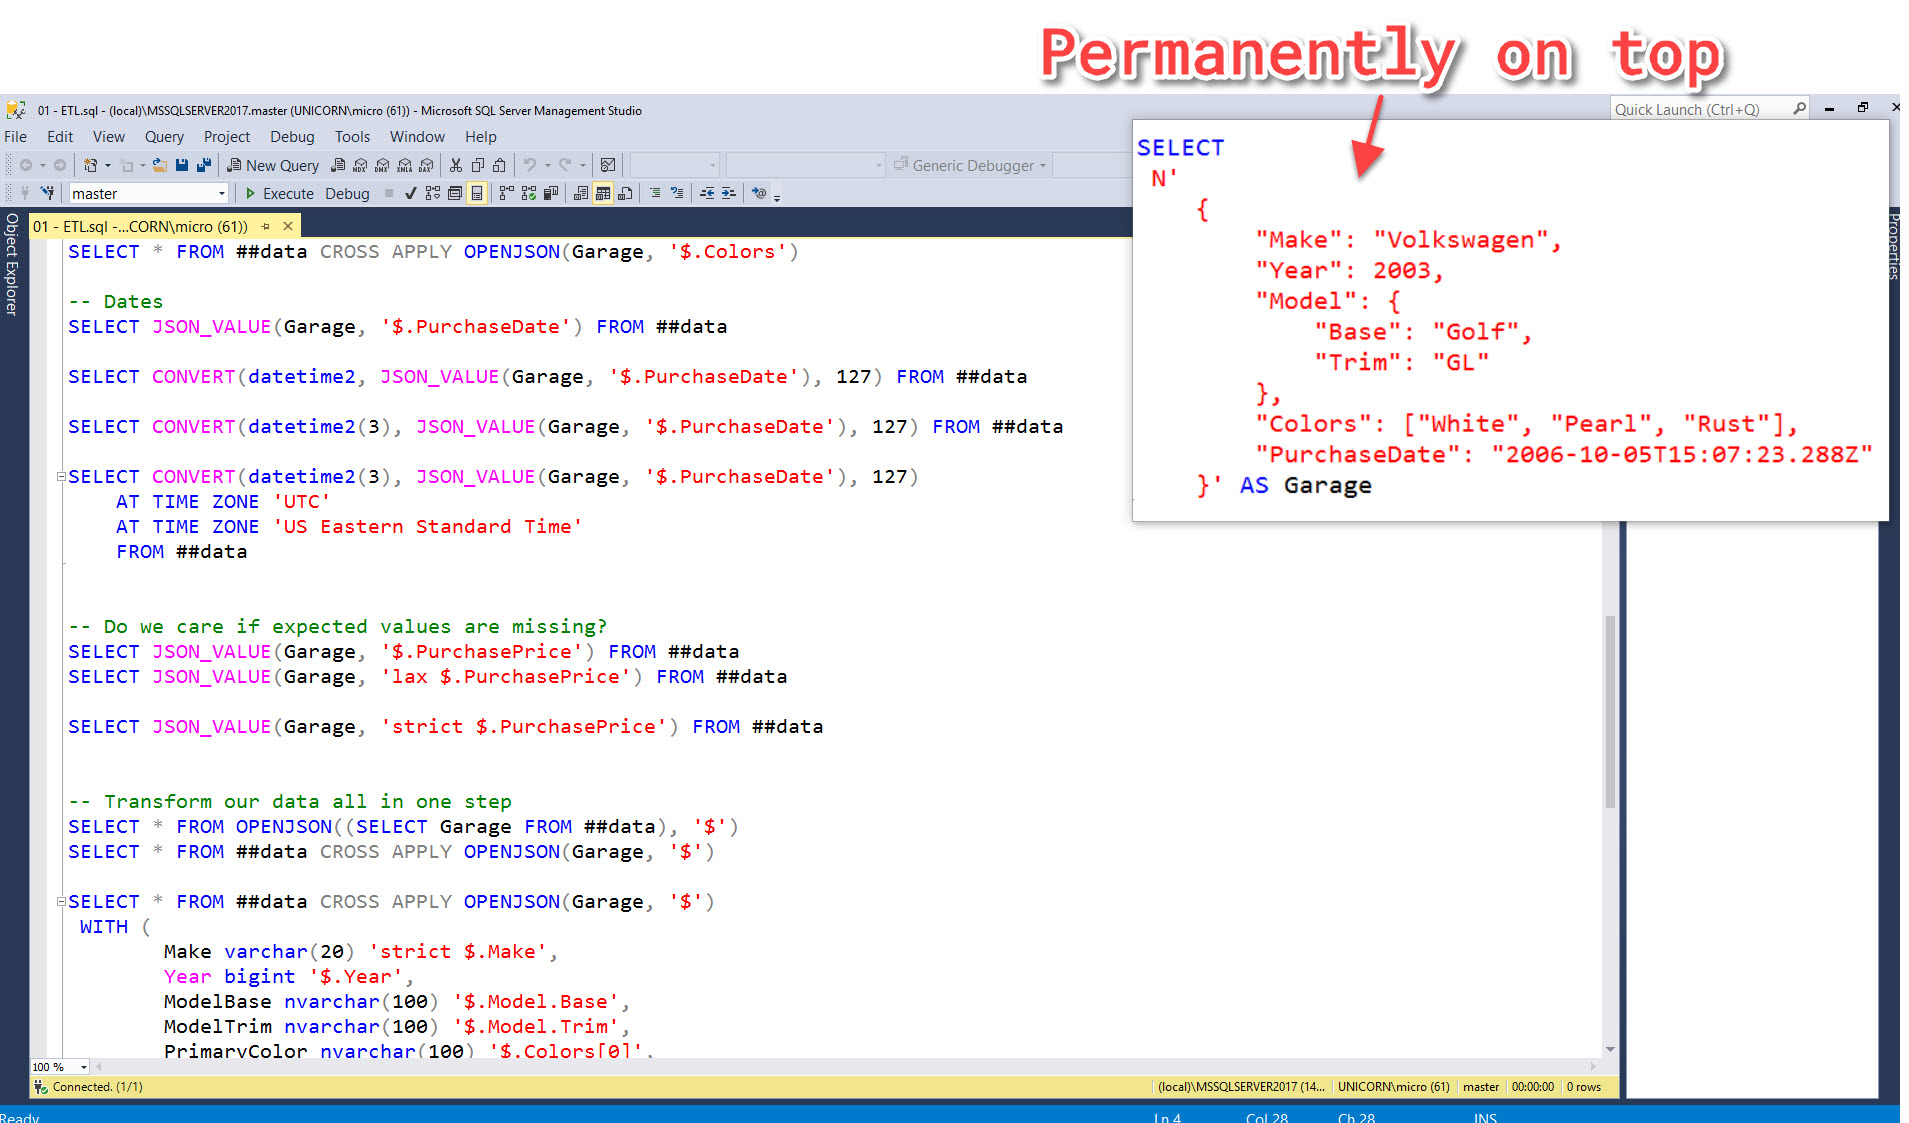Click the Query Options icon

coord(455,193)
